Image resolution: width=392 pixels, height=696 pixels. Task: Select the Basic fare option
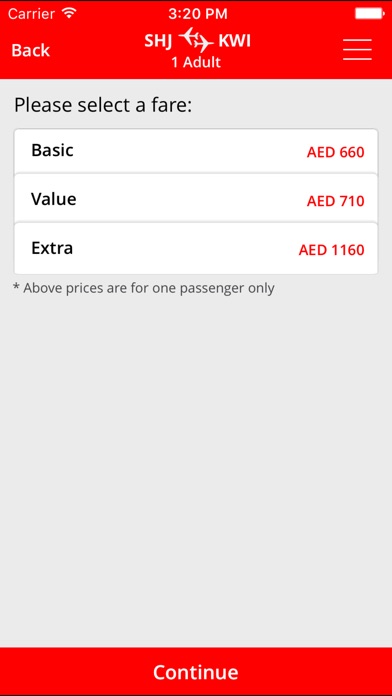pos(196,151)
